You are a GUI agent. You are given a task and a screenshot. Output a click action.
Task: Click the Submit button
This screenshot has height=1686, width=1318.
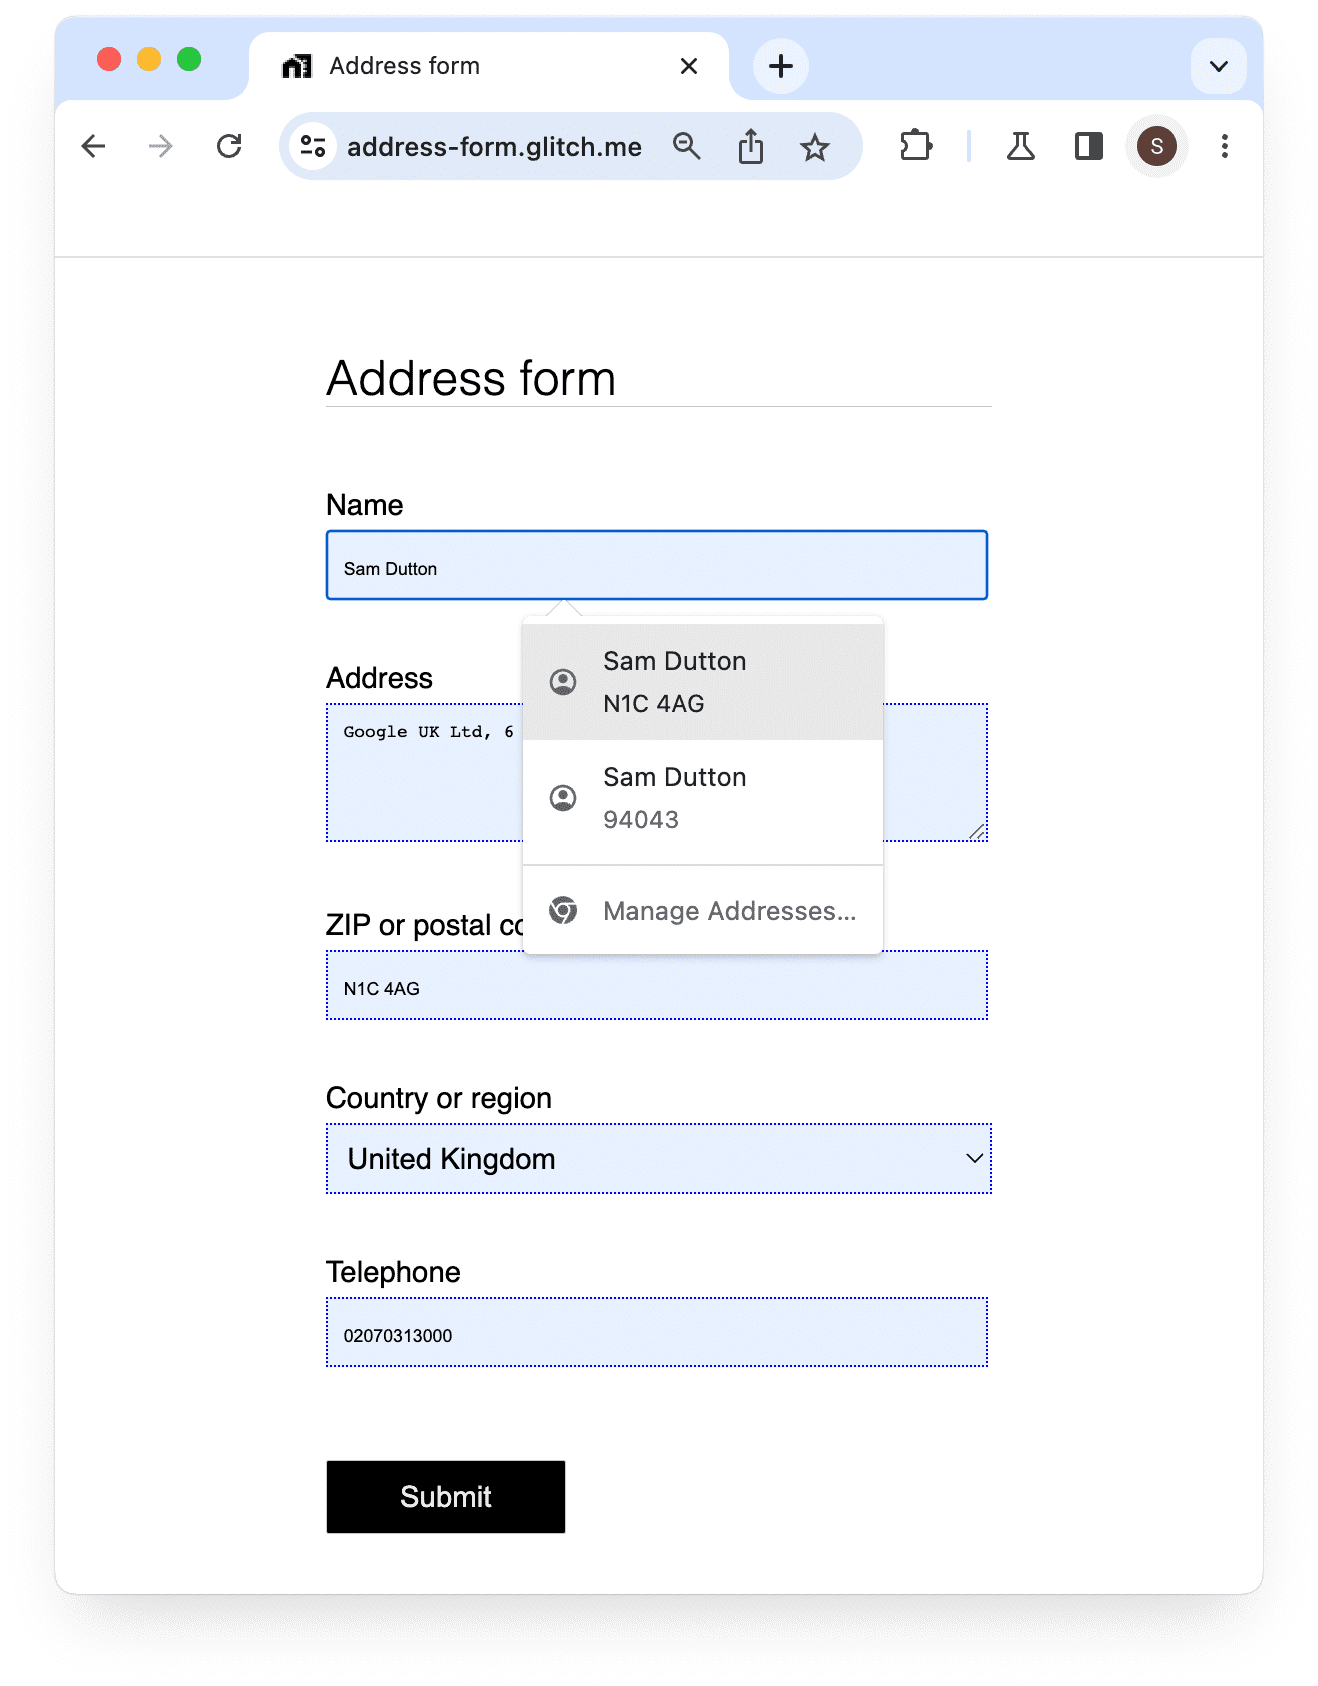click(445, 1497)
